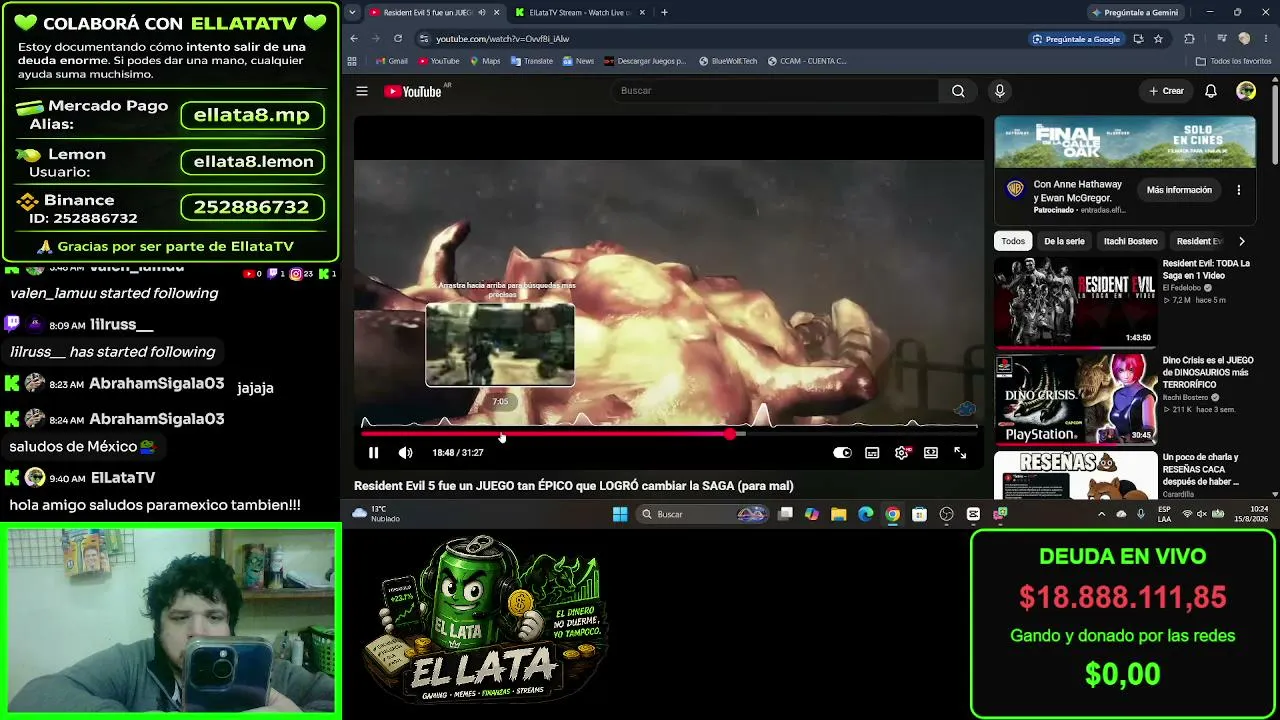1280x720 pixels.
Task: Open the Todos los favoritos folder
Action: [x=1234, y=61]
